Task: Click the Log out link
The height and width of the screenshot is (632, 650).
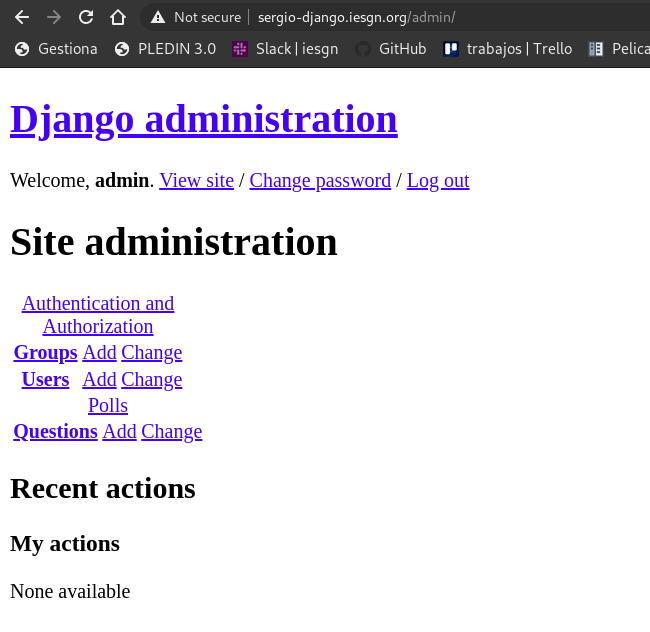Action: [438, 181]
